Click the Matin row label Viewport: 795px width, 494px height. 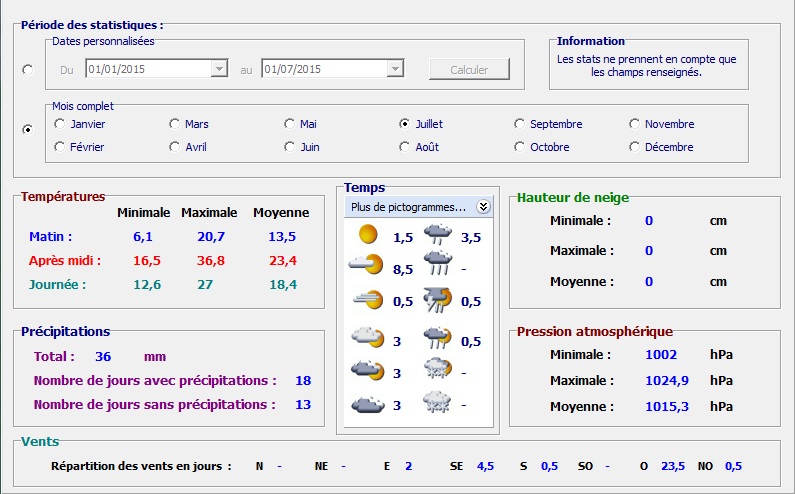50,236
